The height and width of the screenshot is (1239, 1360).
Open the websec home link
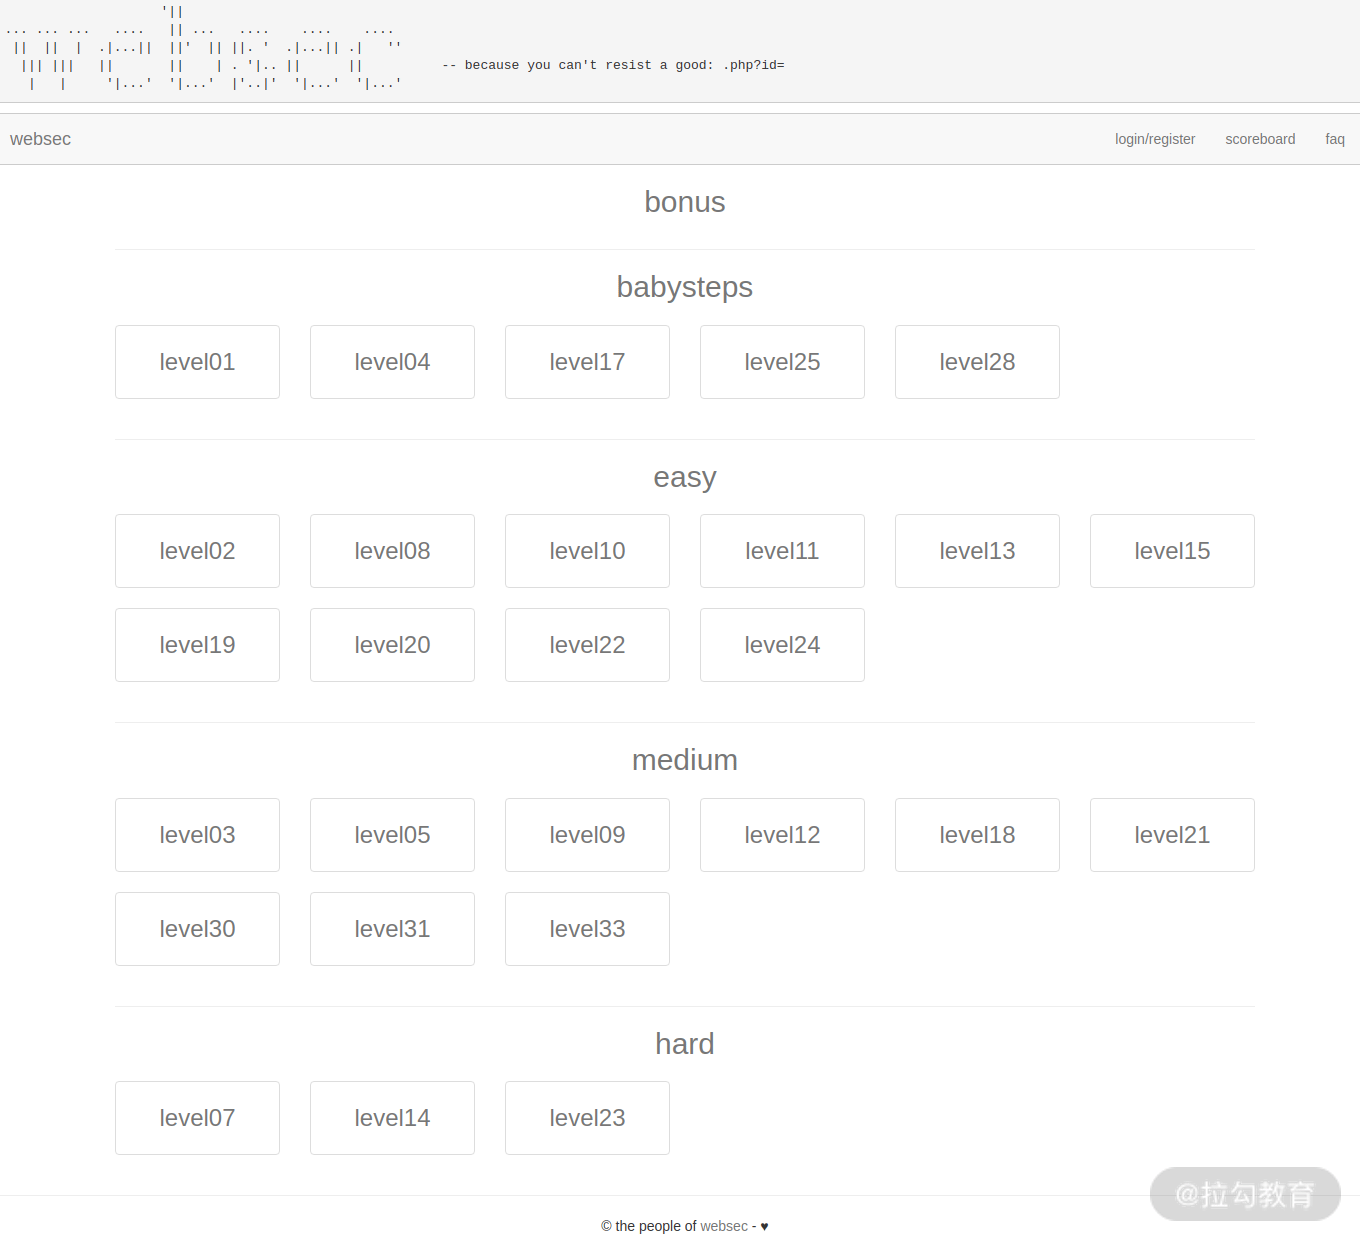point(40,139)
